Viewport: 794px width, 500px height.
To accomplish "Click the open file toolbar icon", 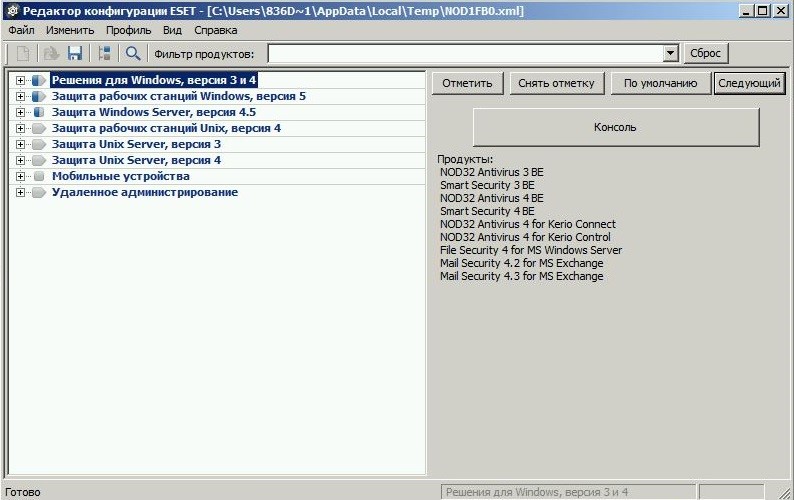I will (x=51, y=53).
